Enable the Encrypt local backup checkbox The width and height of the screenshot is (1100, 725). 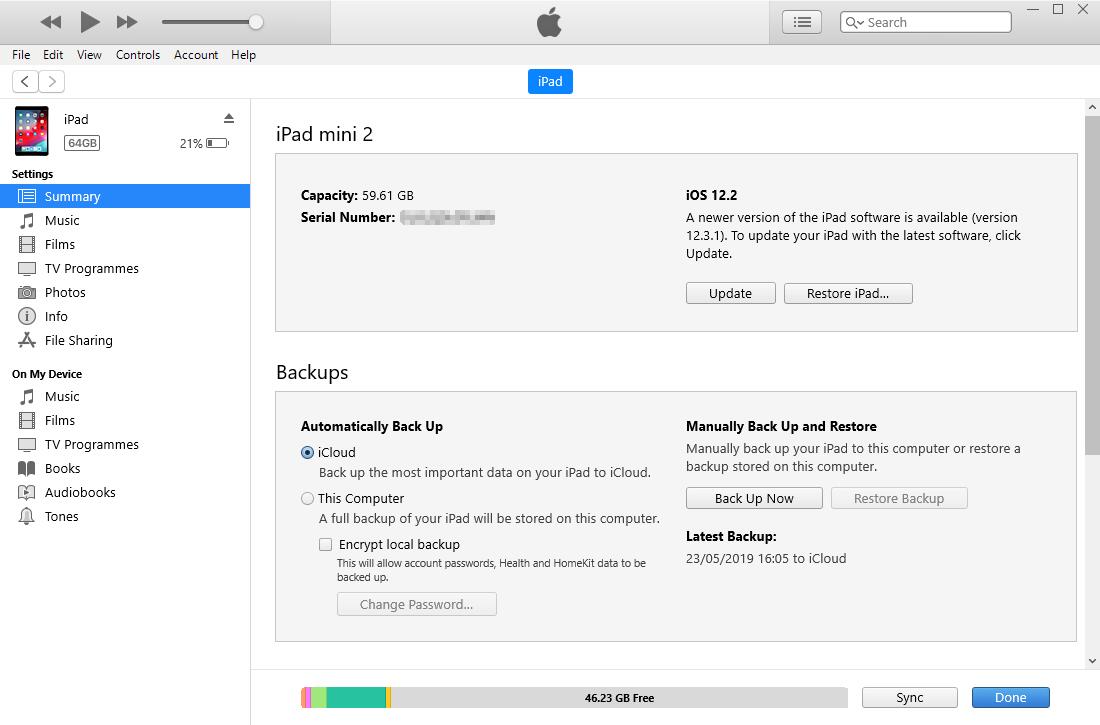pos(326,545)
